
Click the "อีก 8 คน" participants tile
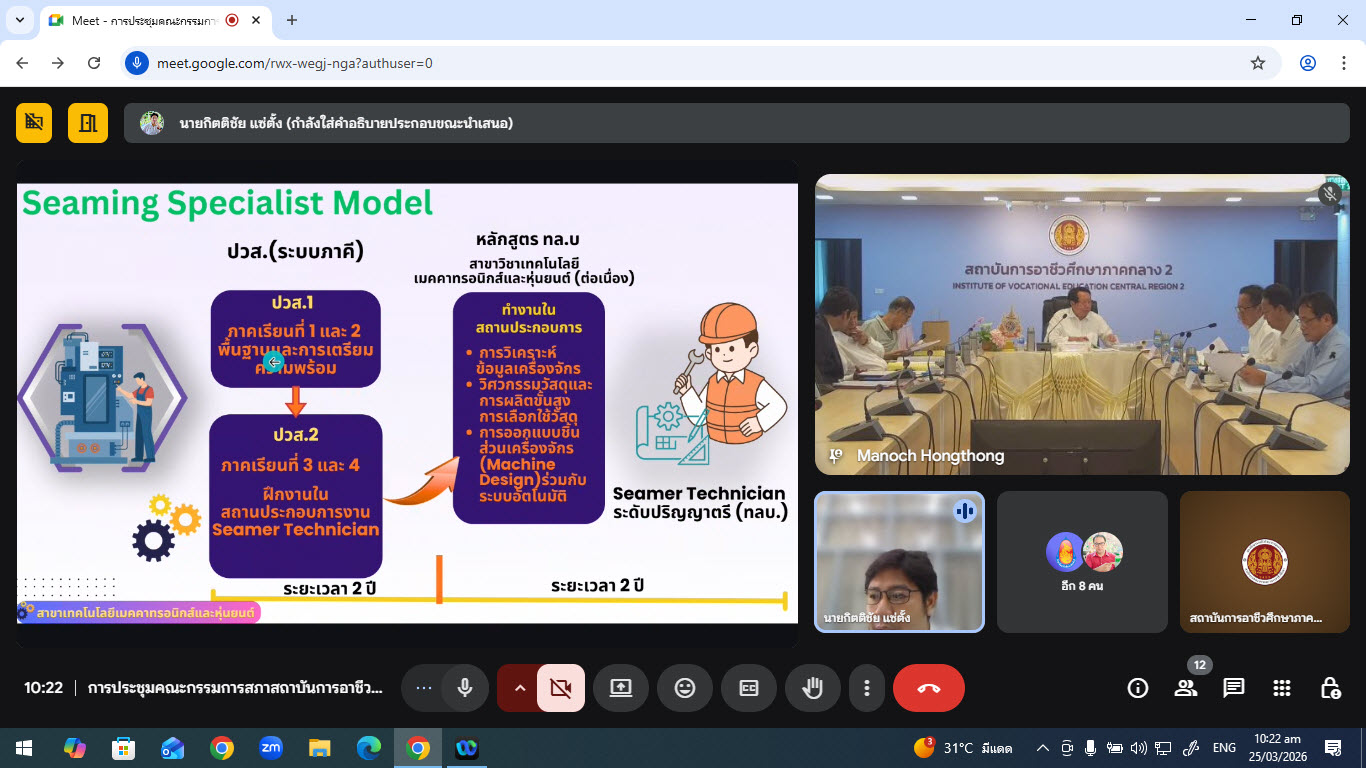[1082, 561]
